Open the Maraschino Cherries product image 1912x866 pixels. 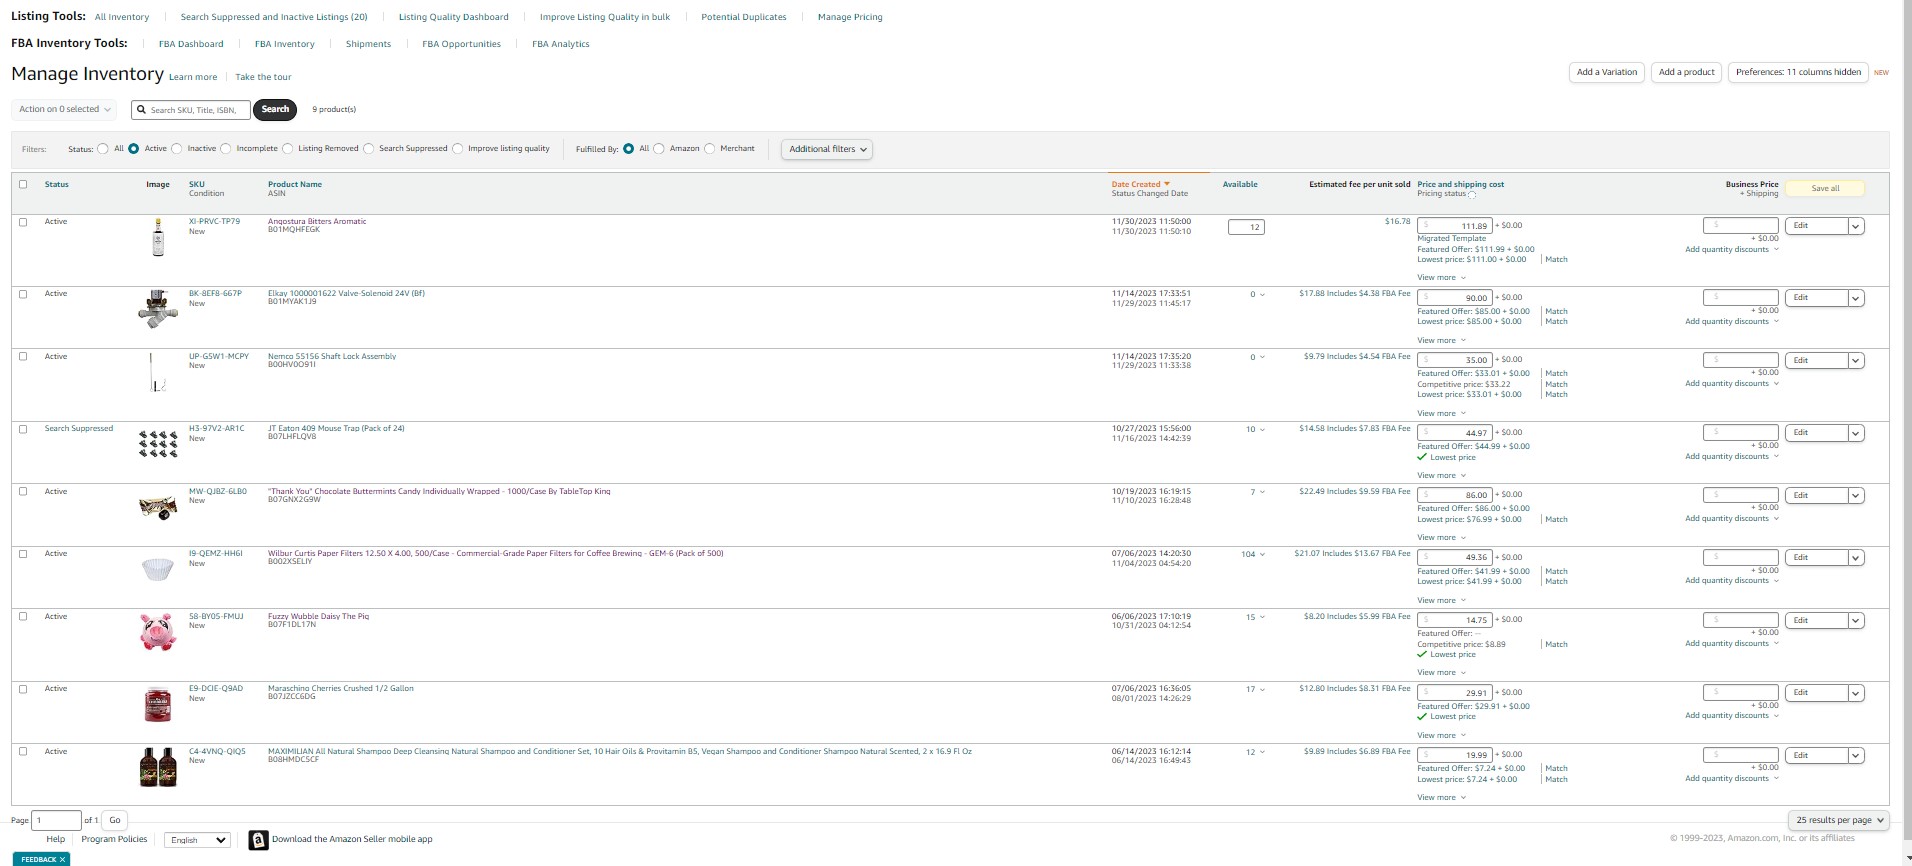pyautogui.click(x=158, y=704)
